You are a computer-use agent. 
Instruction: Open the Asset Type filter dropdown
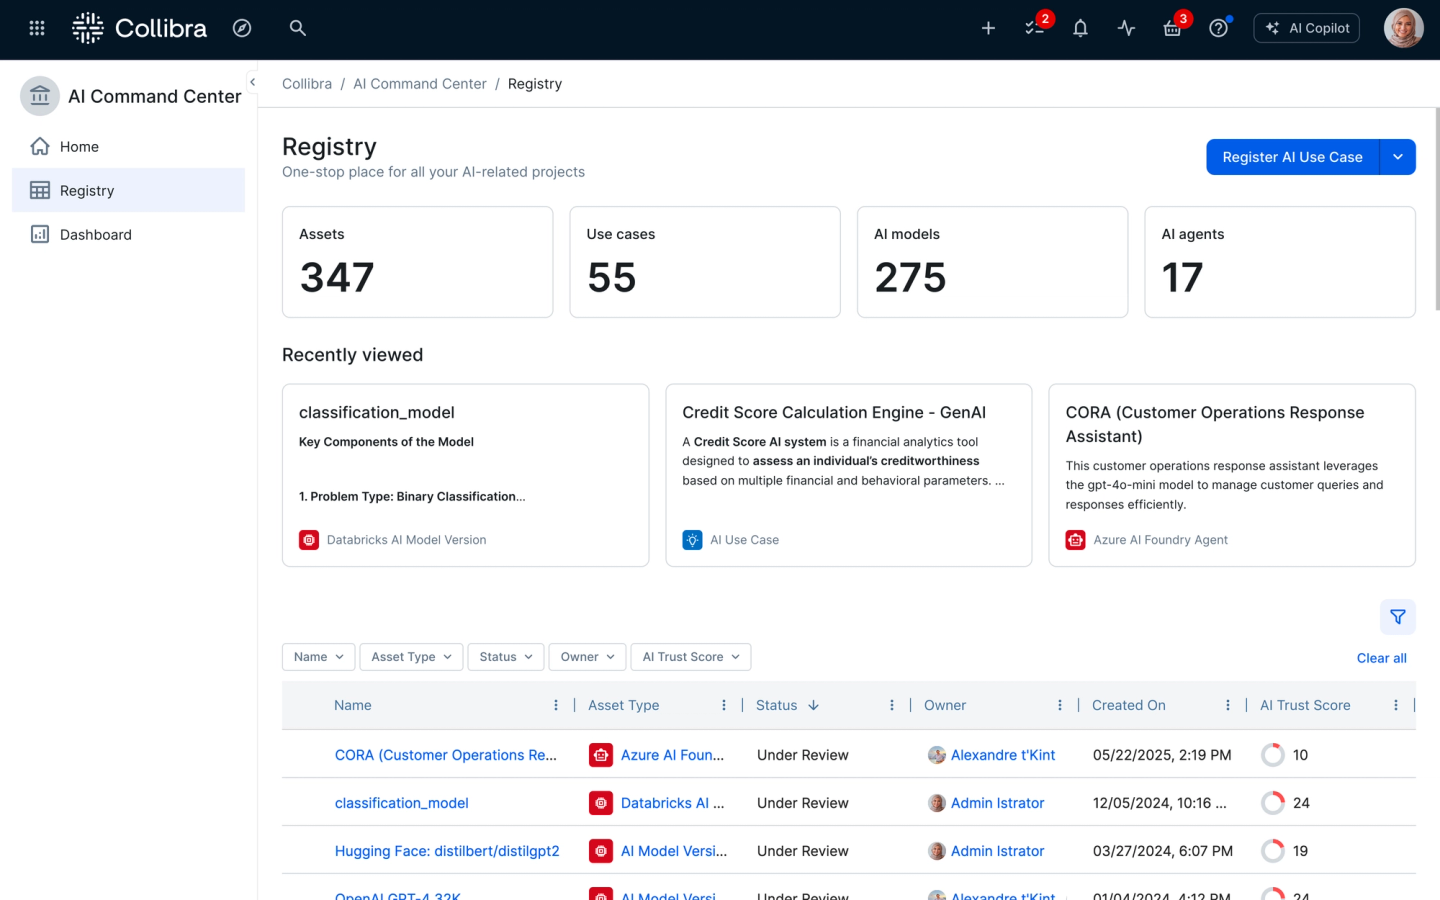click(411, 657)
